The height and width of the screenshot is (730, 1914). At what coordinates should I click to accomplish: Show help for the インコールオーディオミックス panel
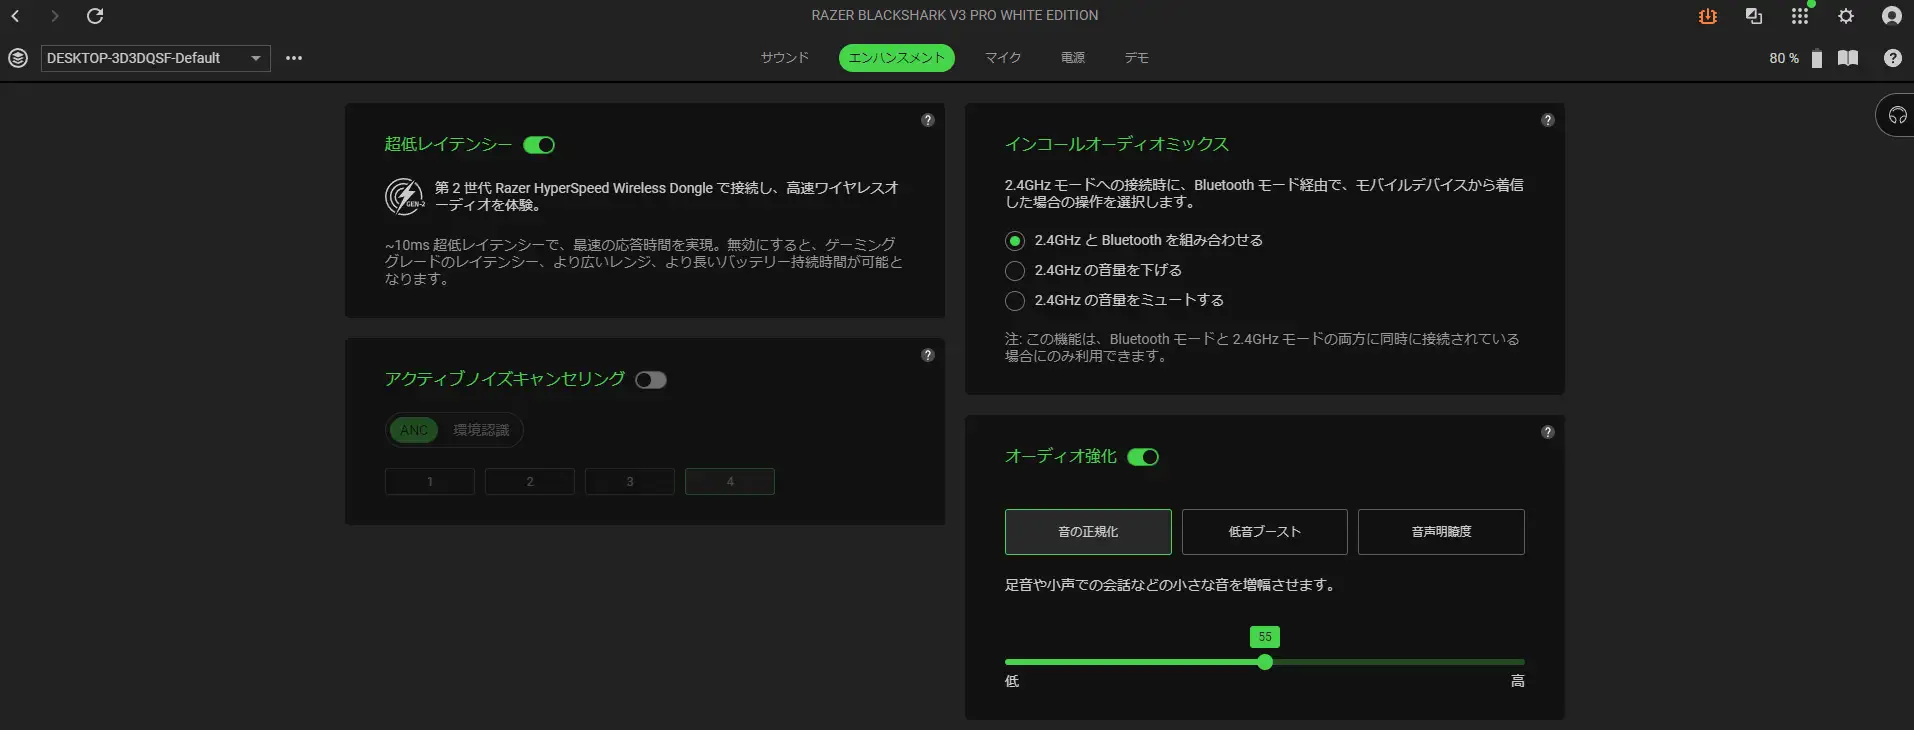(x=1548, y=120)
